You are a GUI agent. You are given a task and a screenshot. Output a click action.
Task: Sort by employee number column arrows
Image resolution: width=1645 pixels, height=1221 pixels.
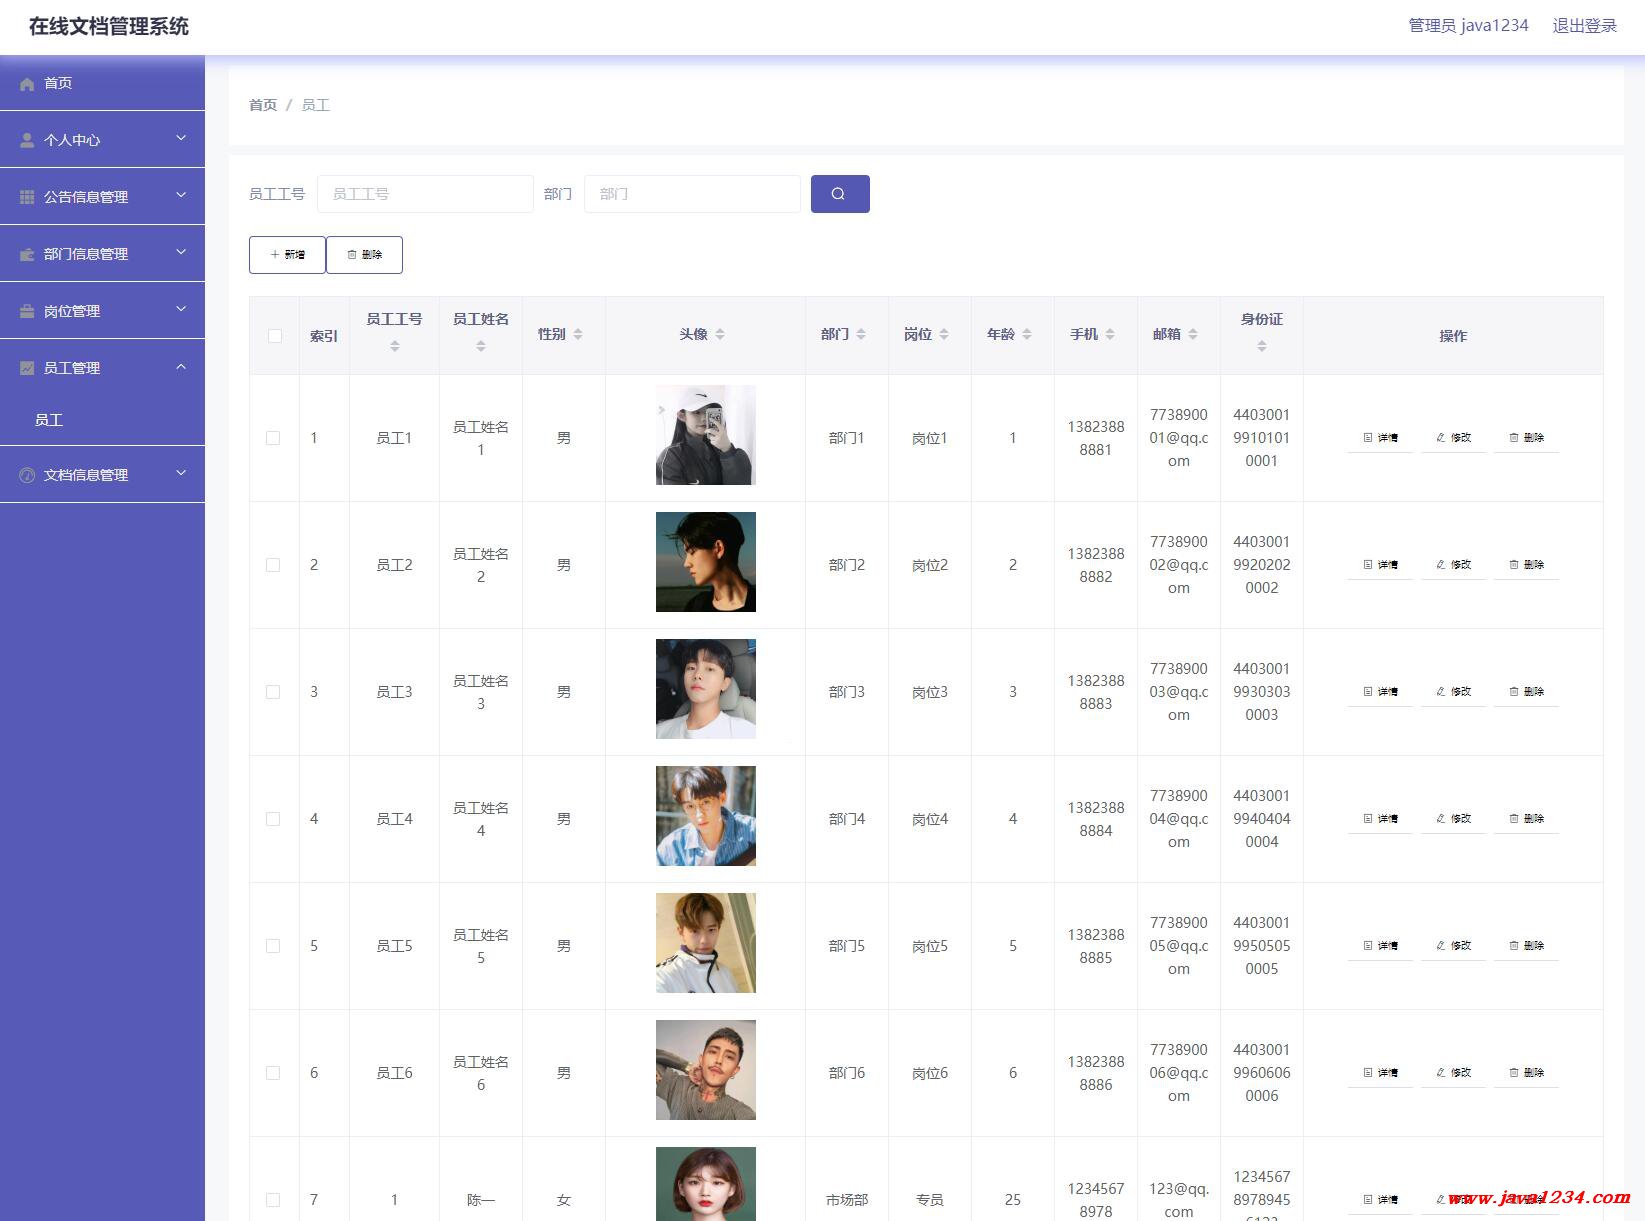tap(394, 346)
